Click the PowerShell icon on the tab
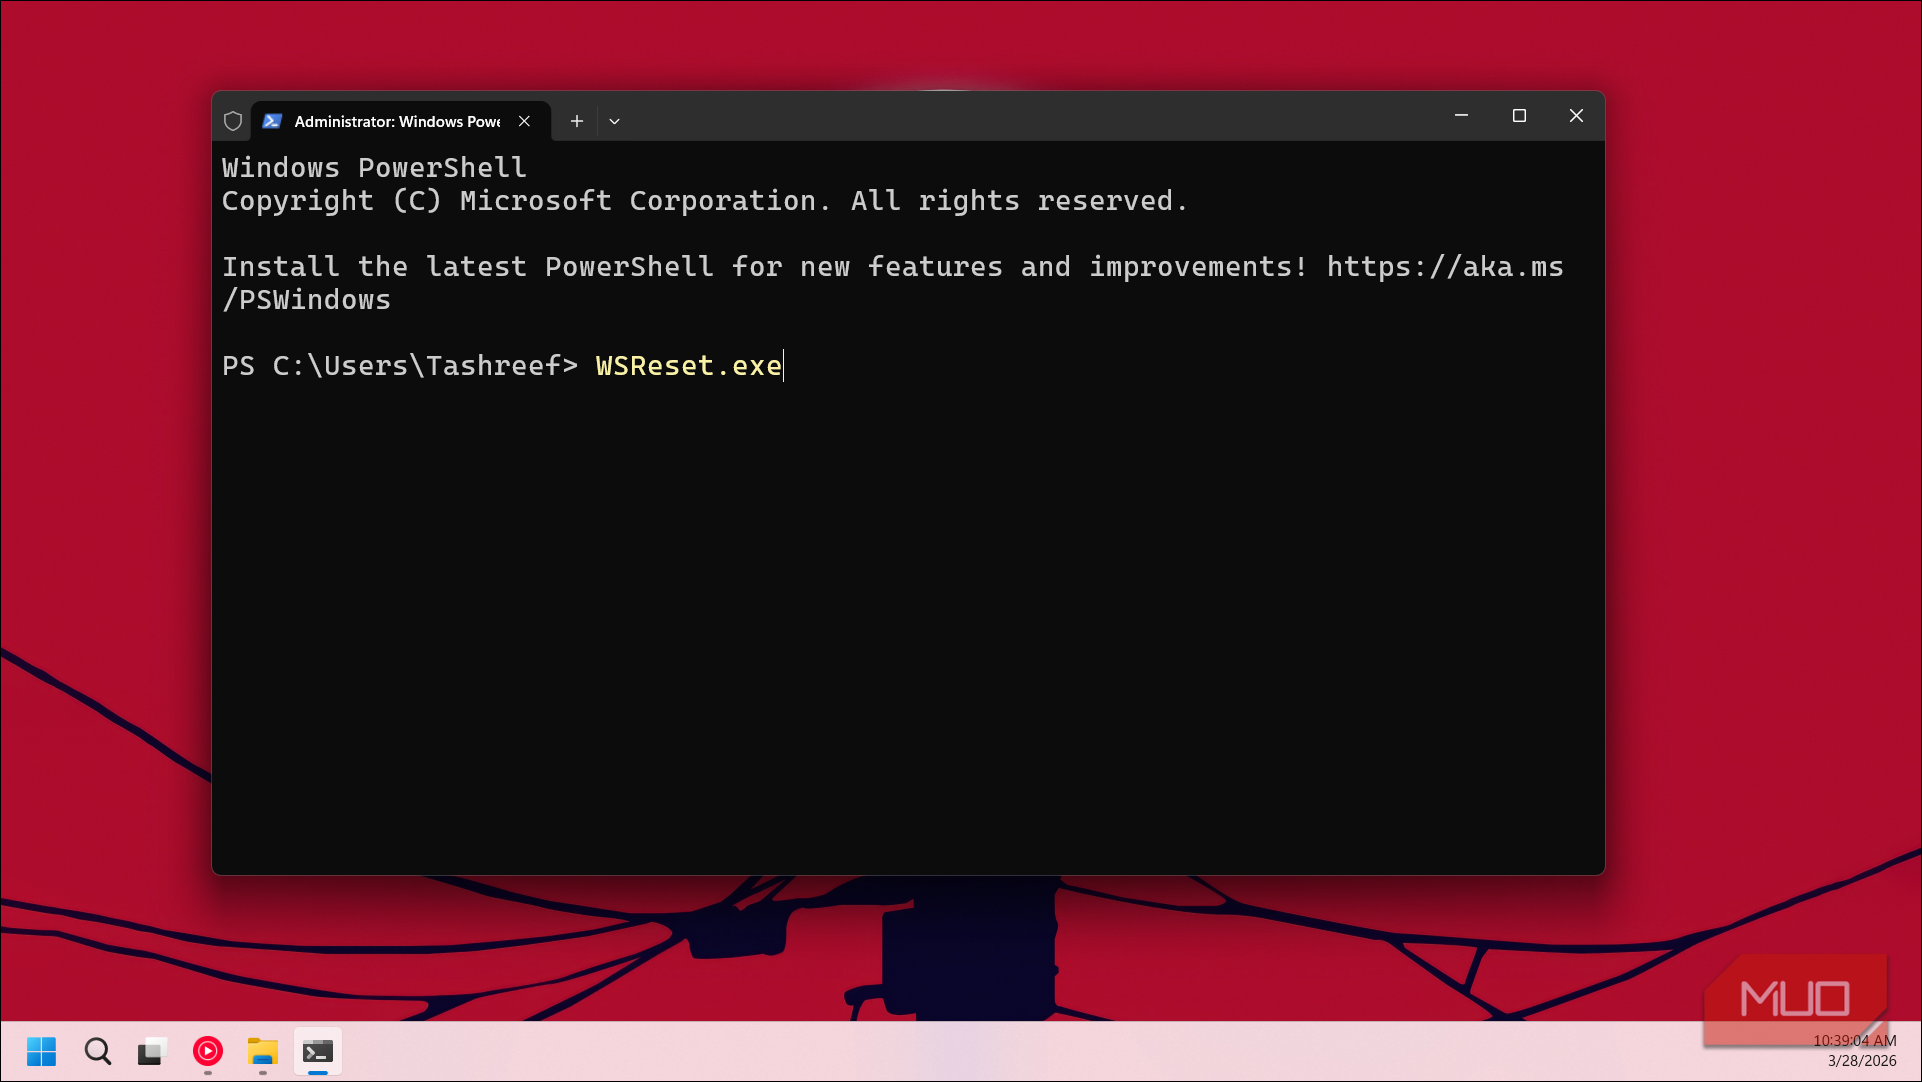 pos(271,121)
